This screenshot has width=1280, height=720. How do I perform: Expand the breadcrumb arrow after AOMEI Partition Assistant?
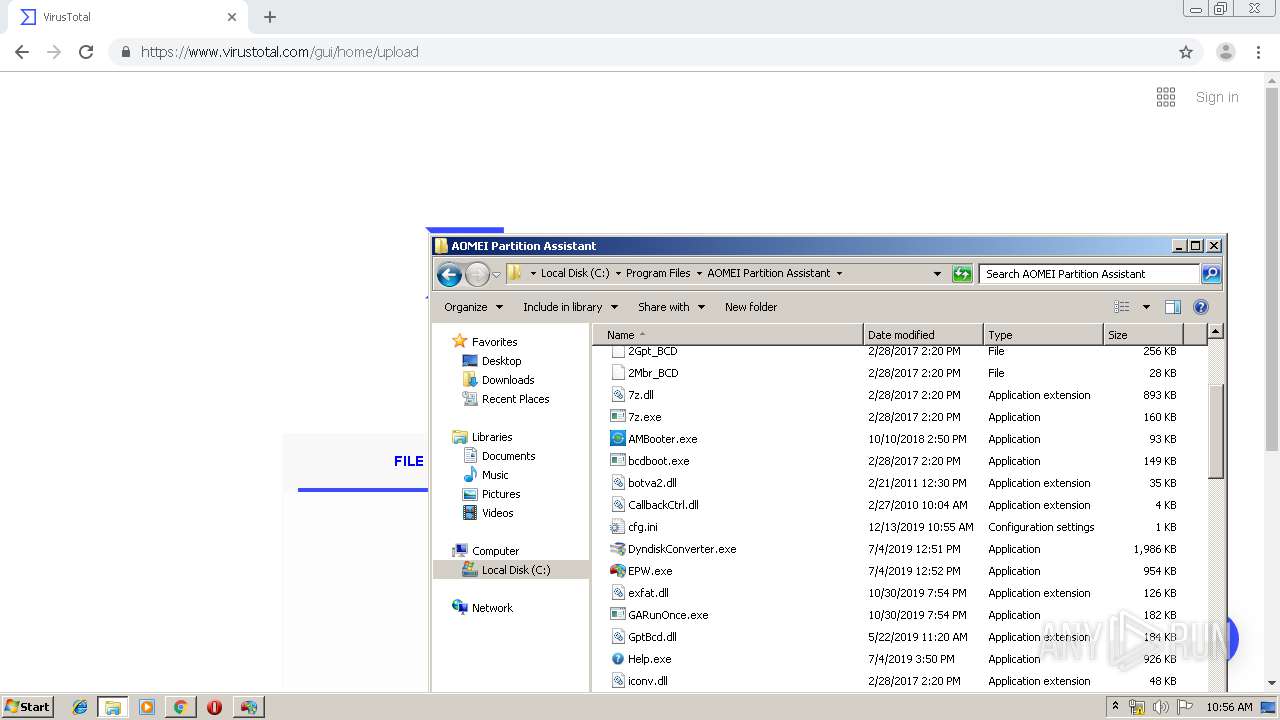[x=839, y=273]
